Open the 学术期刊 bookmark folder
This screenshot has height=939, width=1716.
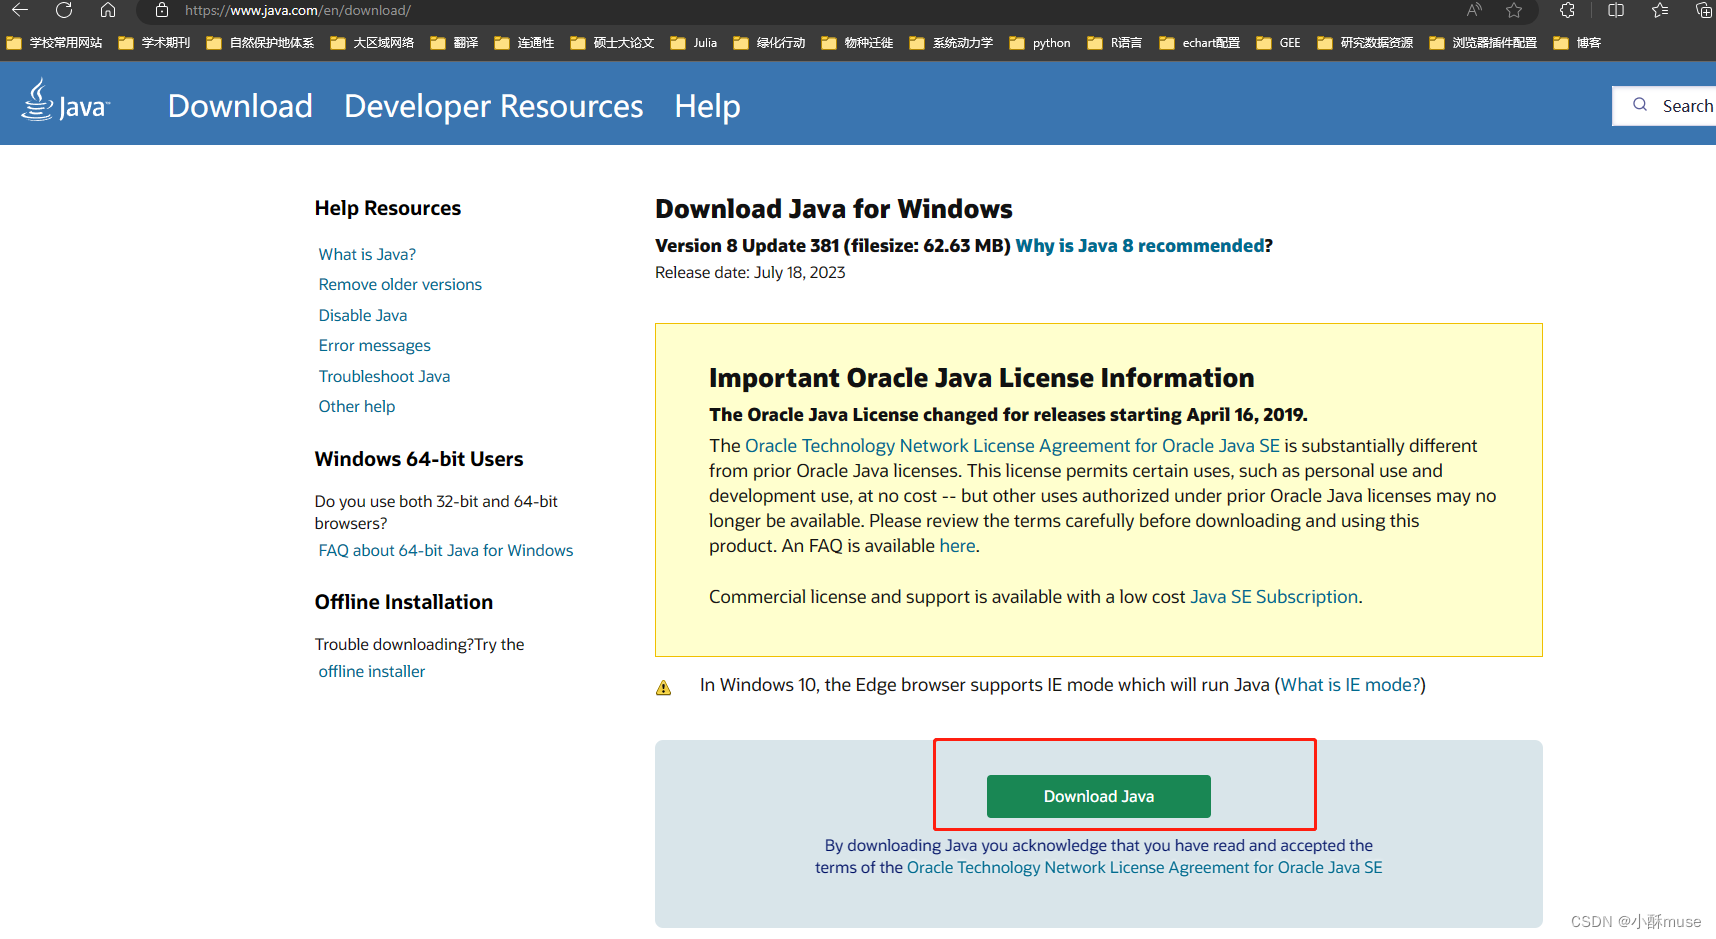154,43
